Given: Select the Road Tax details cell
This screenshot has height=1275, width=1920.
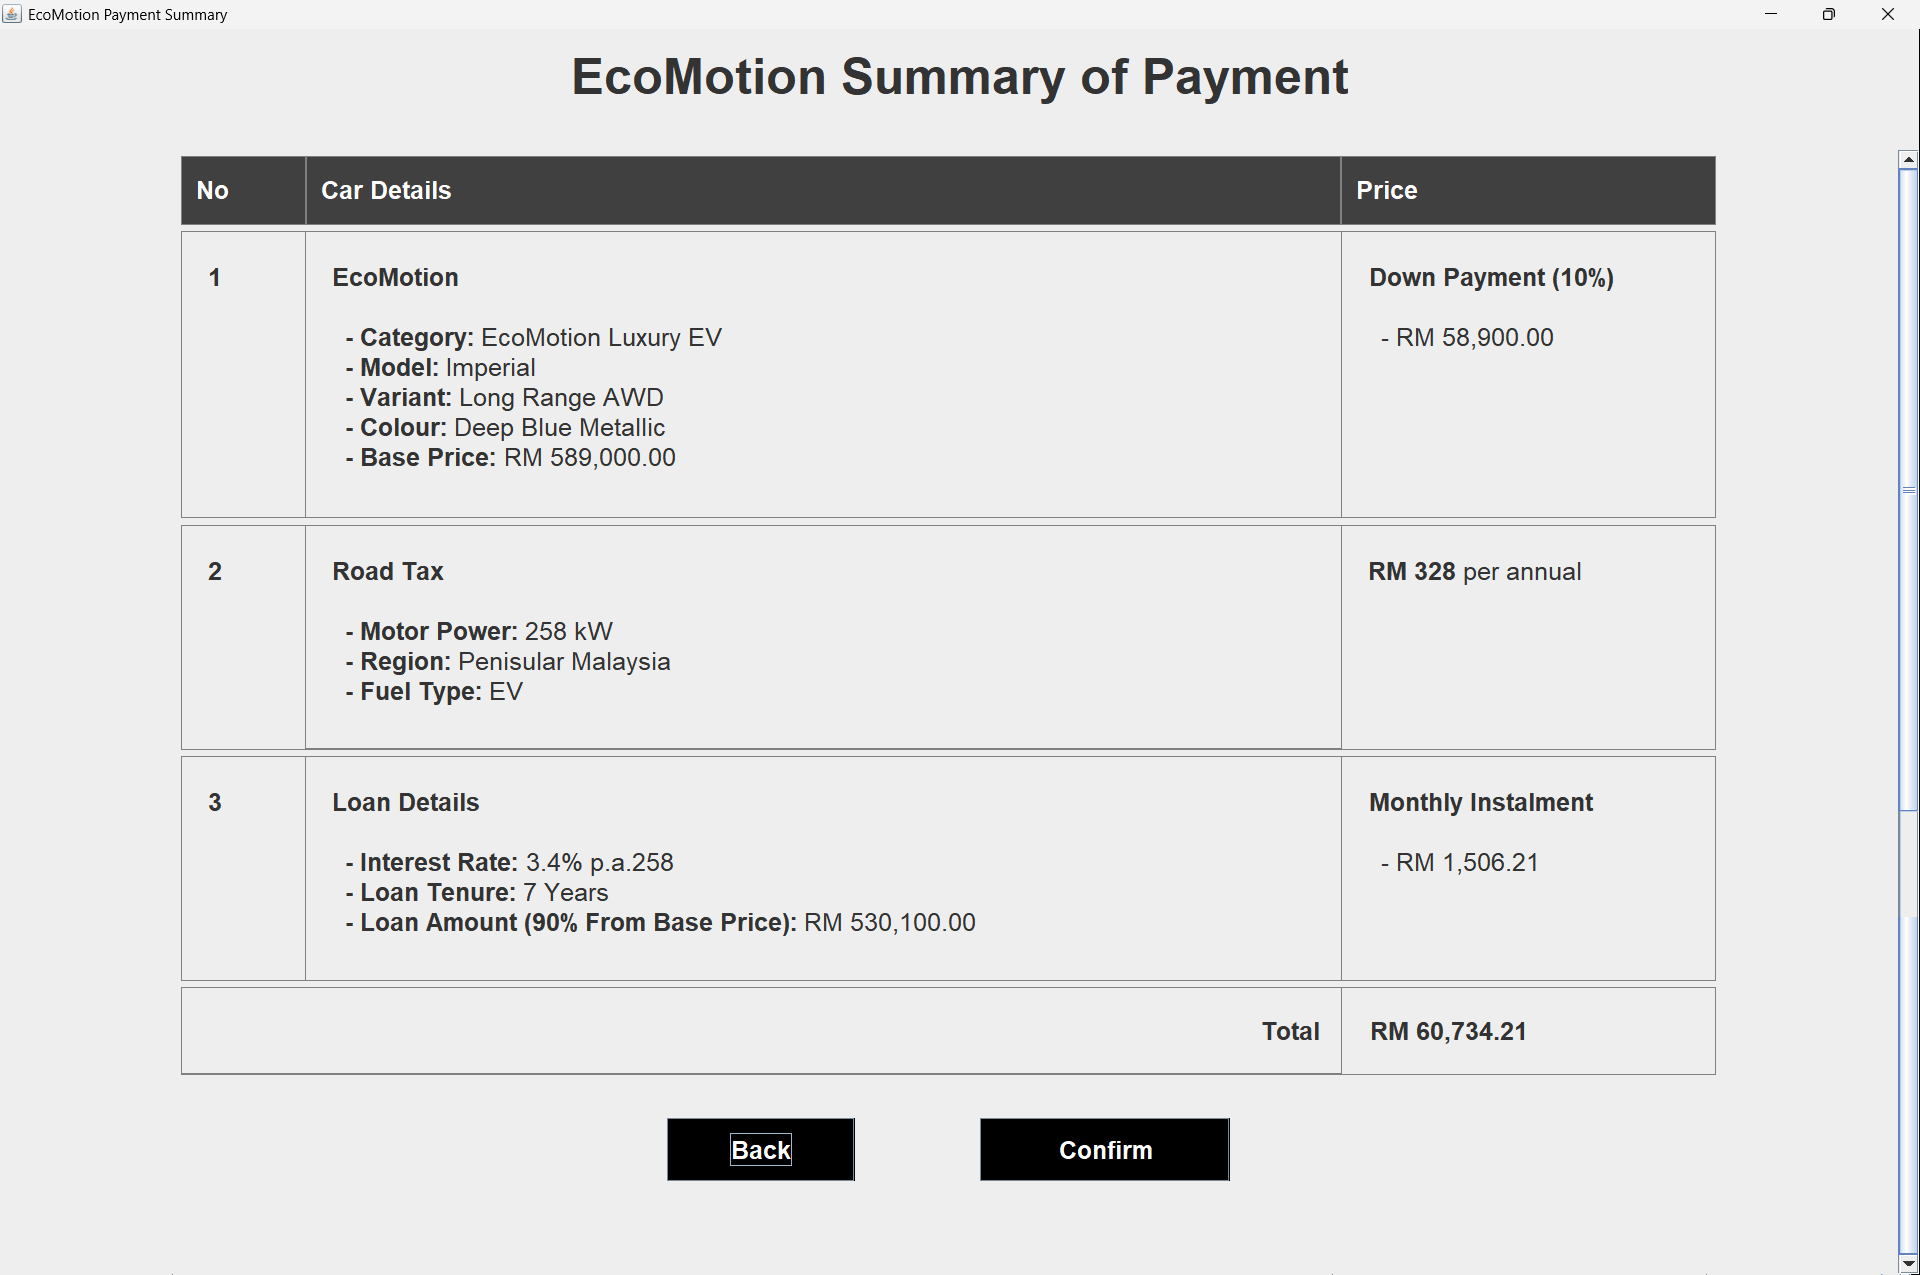Looking at the screenshot, I should tap(820, 637).
